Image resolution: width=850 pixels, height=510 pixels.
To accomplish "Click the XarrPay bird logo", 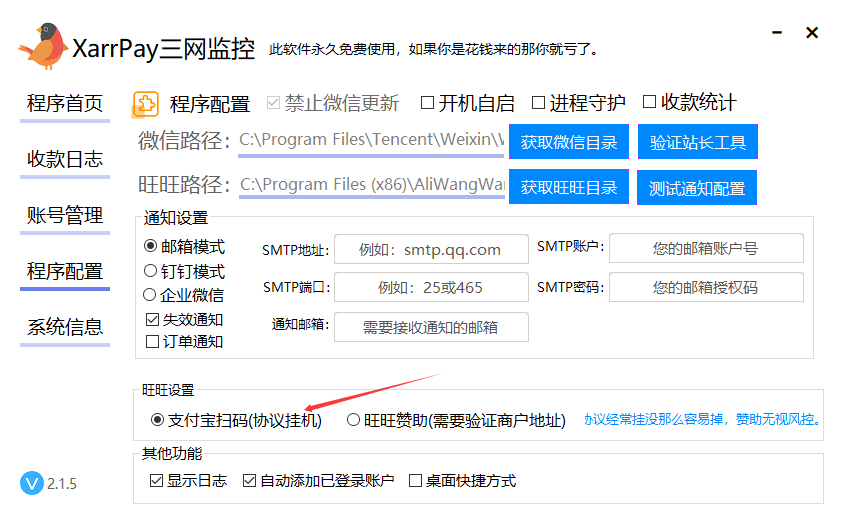I will (43, 47).
